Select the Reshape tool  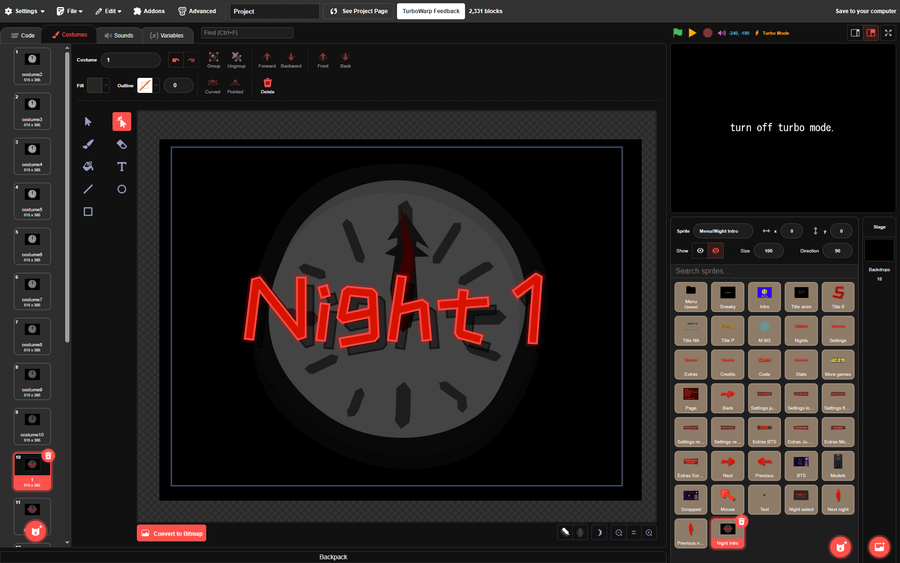coord(122,122)
